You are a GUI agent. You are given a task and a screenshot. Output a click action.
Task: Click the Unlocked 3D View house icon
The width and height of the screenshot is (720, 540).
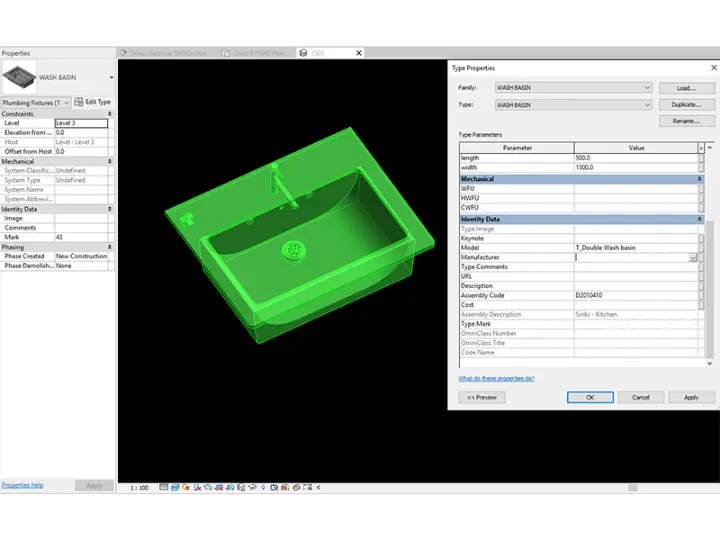tap(241, 487)
